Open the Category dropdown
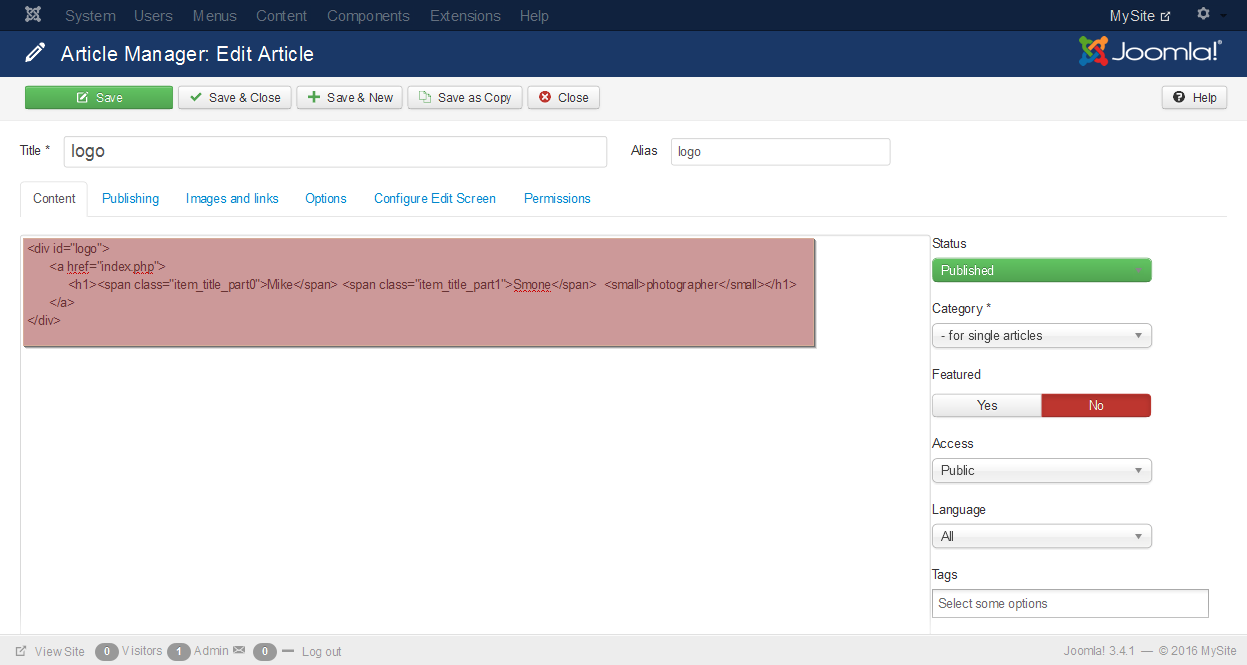1247x665 pixels. click(1041, 335)
